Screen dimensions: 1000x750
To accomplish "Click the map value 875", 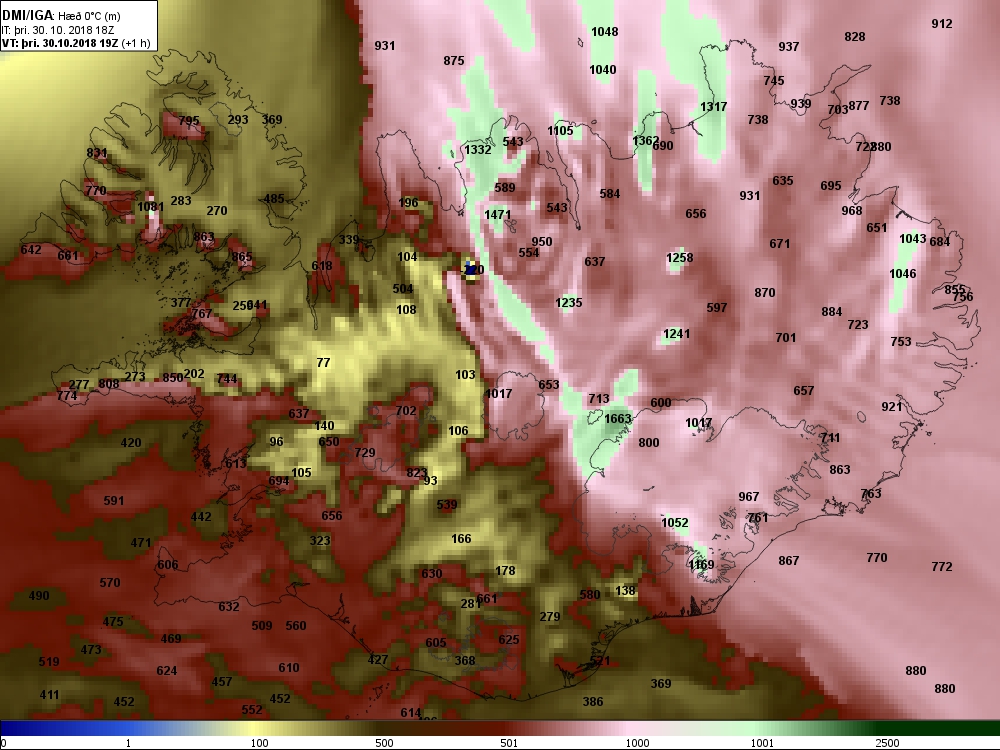I will [x=453, y=61].
